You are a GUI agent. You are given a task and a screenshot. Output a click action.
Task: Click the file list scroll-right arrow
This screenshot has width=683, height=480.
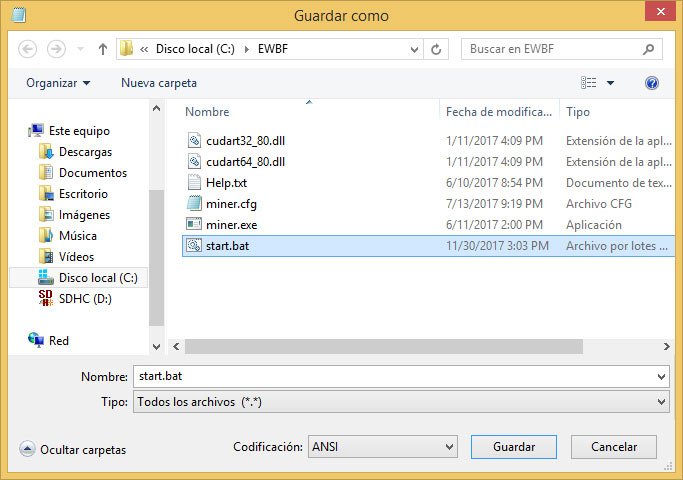point(666,347)
